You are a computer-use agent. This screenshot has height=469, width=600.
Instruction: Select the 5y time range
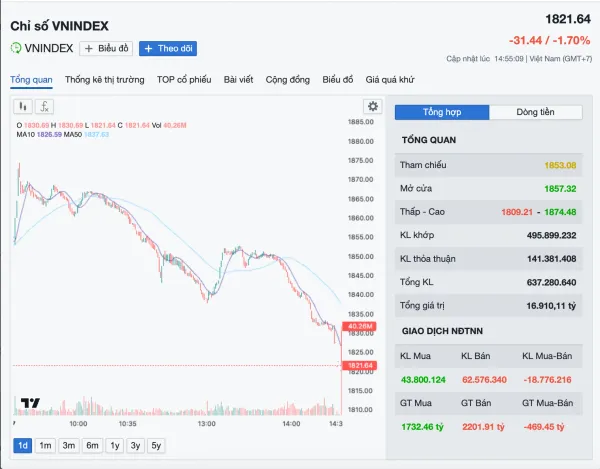pyautogui.click(x=156, y=445)
